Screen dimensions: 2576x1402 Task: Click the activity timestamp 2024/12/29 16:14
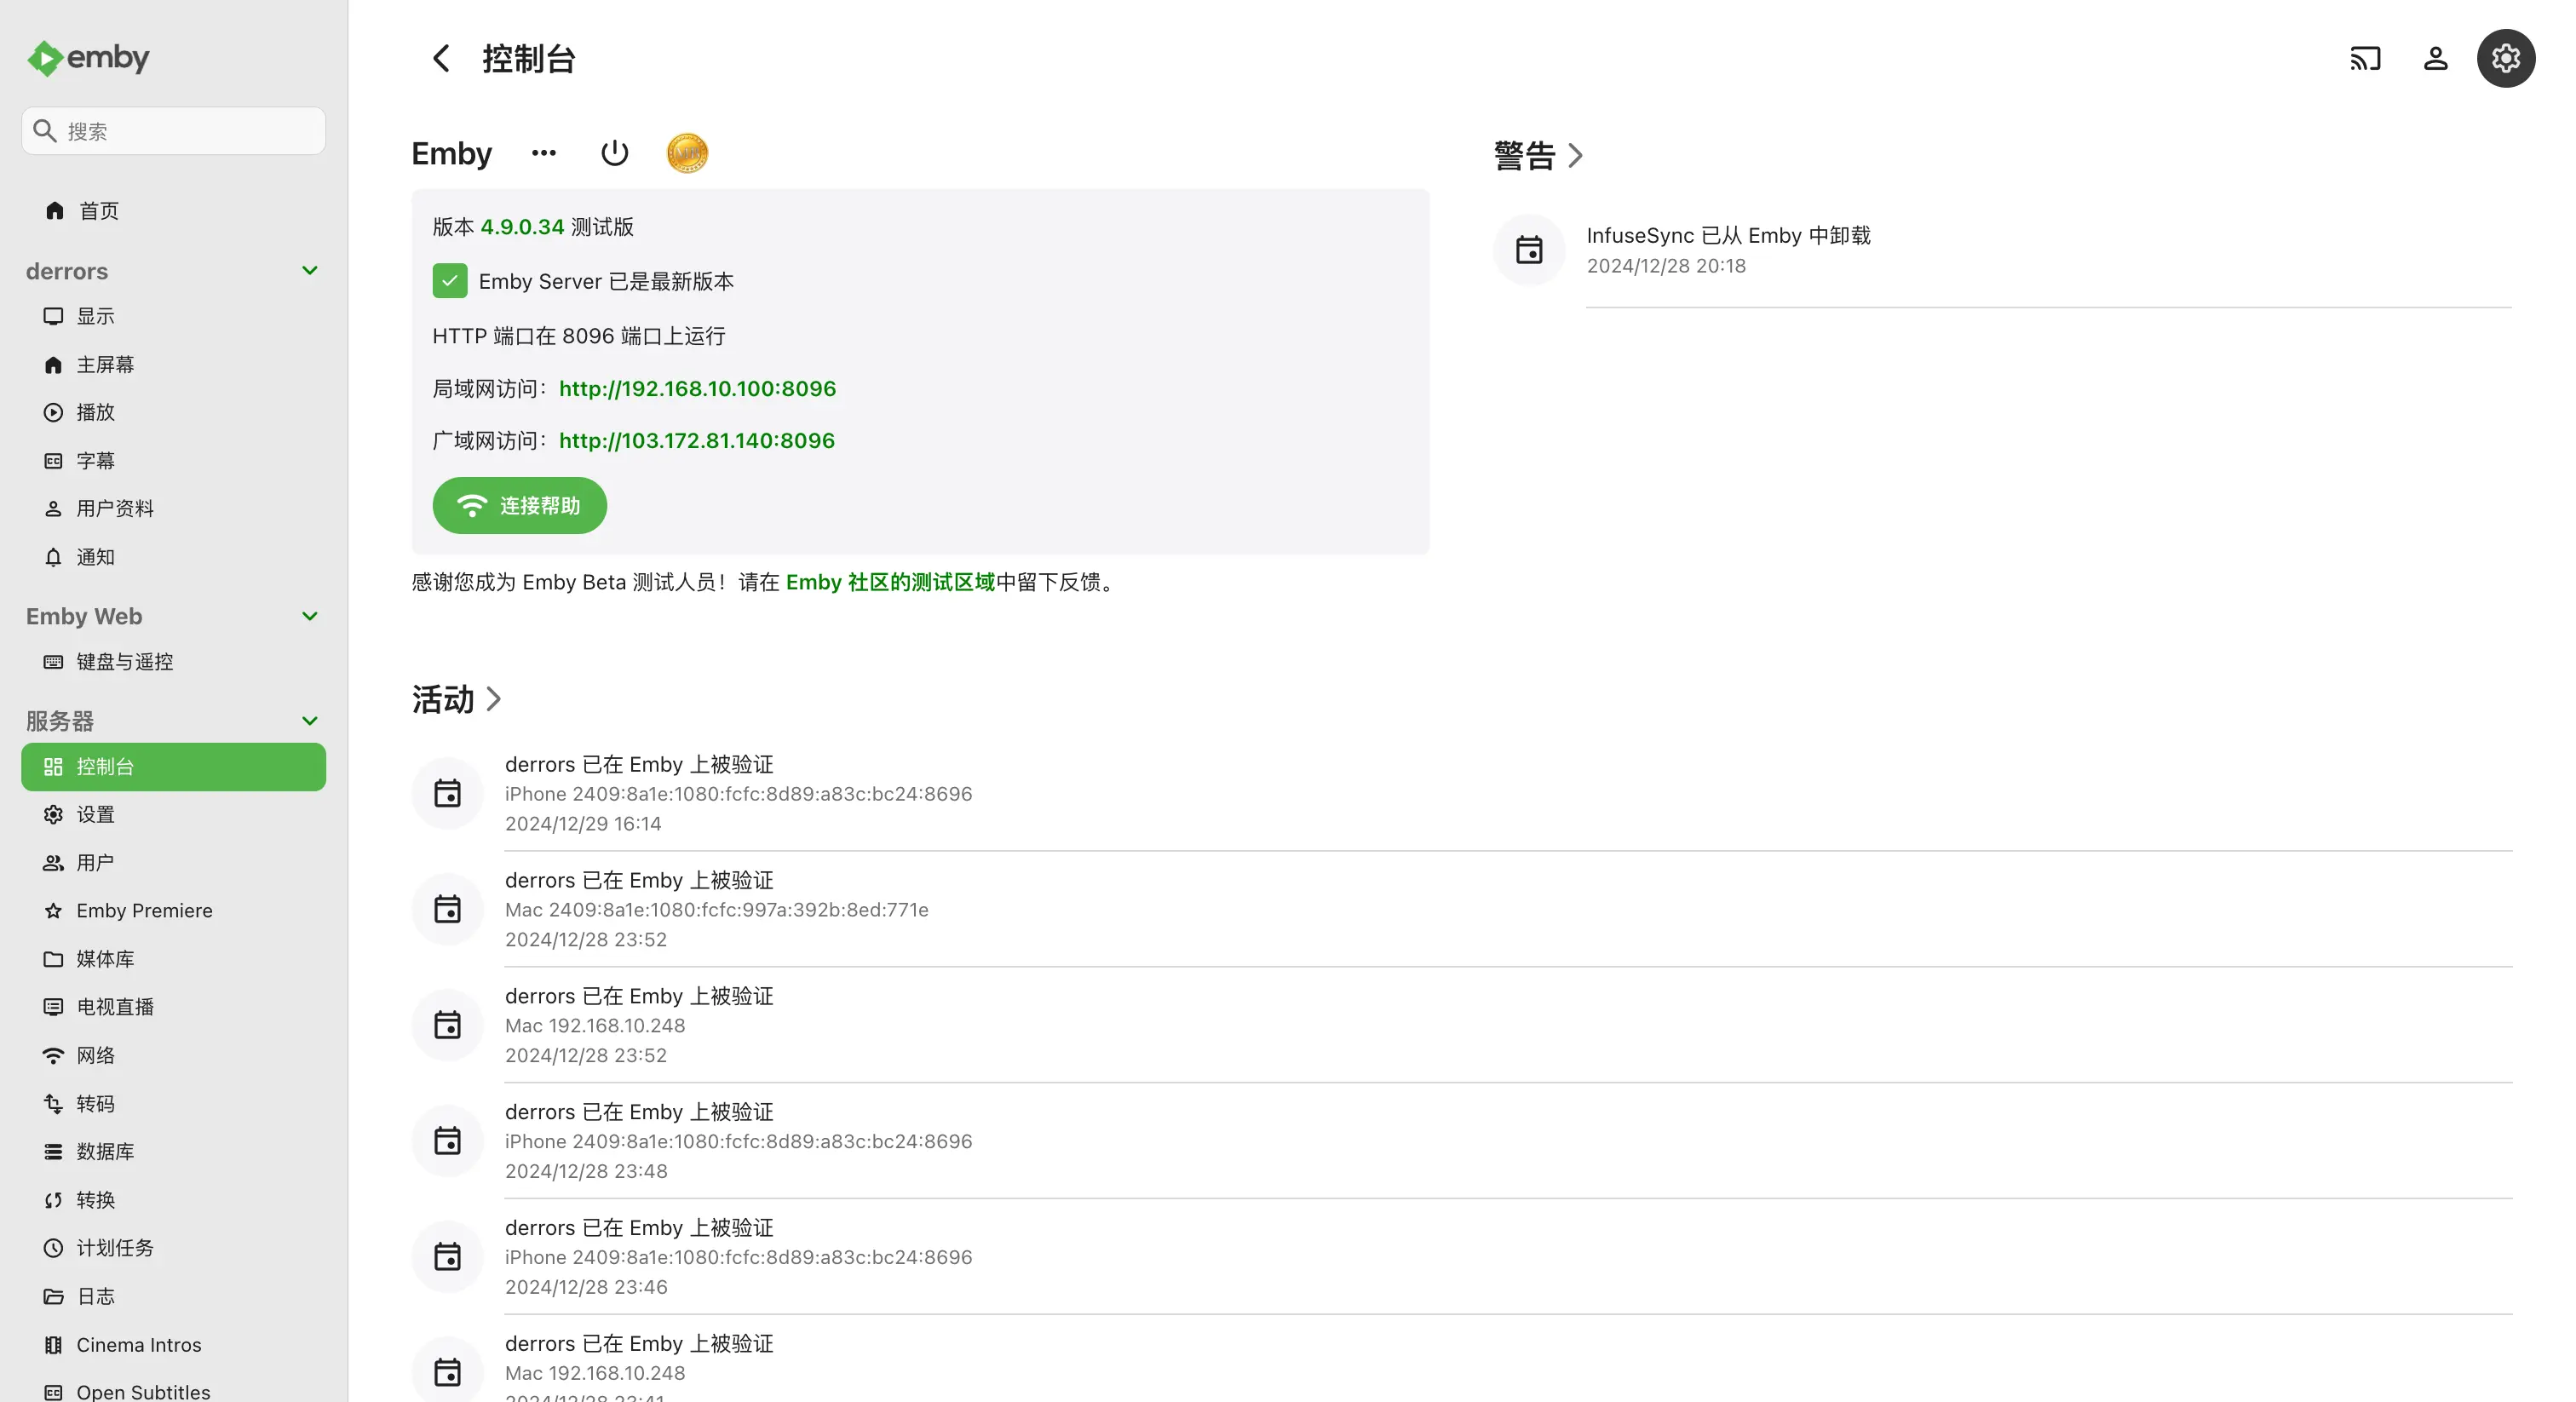point(583,824)
